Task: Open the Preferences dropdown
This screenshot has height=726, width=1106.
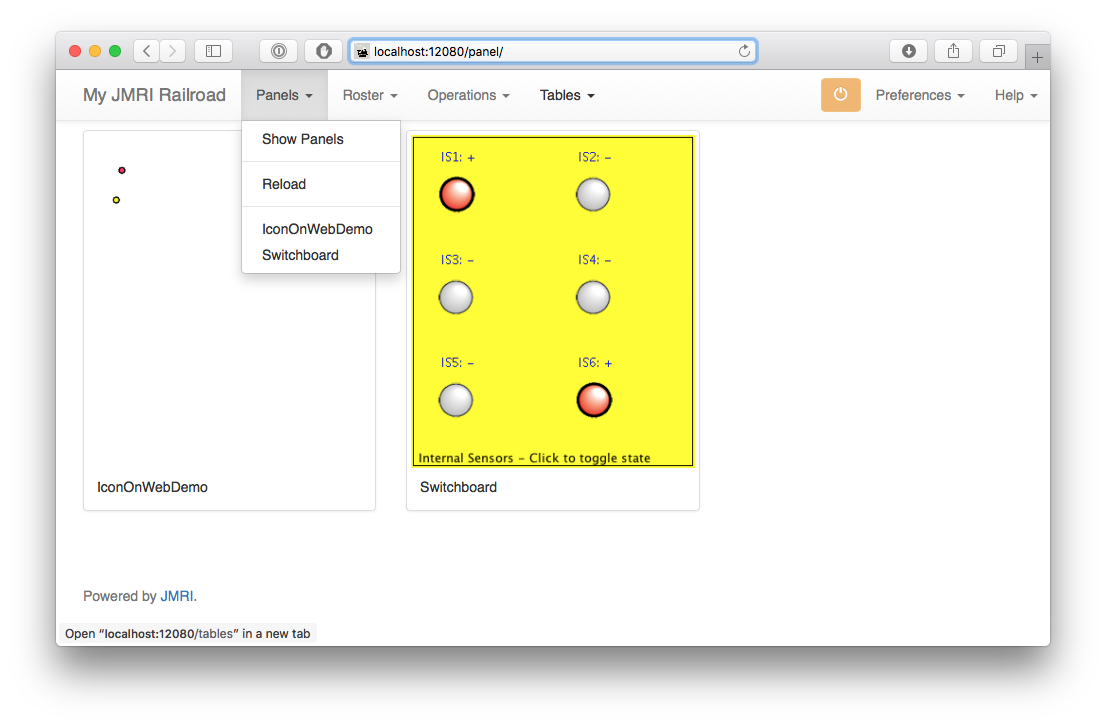Action: tap(919, 95)
